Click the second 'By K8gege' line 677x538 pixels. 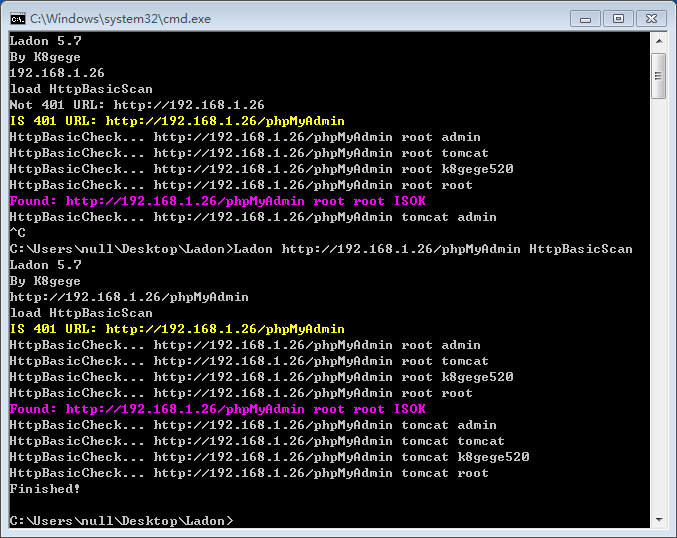[45, 281]
